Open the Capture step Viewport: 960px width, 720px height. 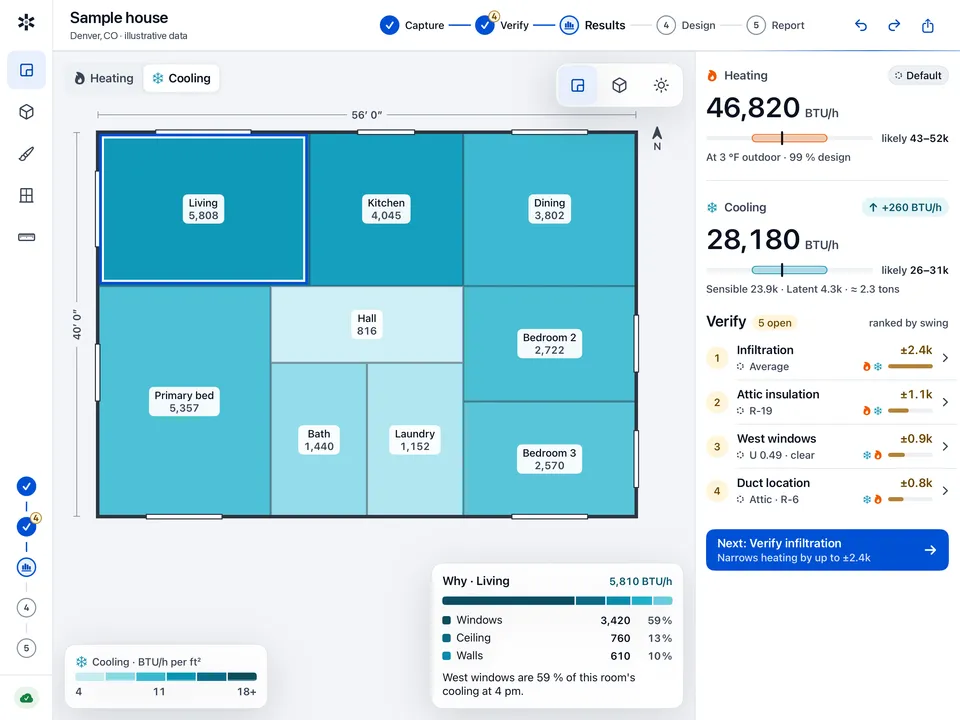pos(412,25)
